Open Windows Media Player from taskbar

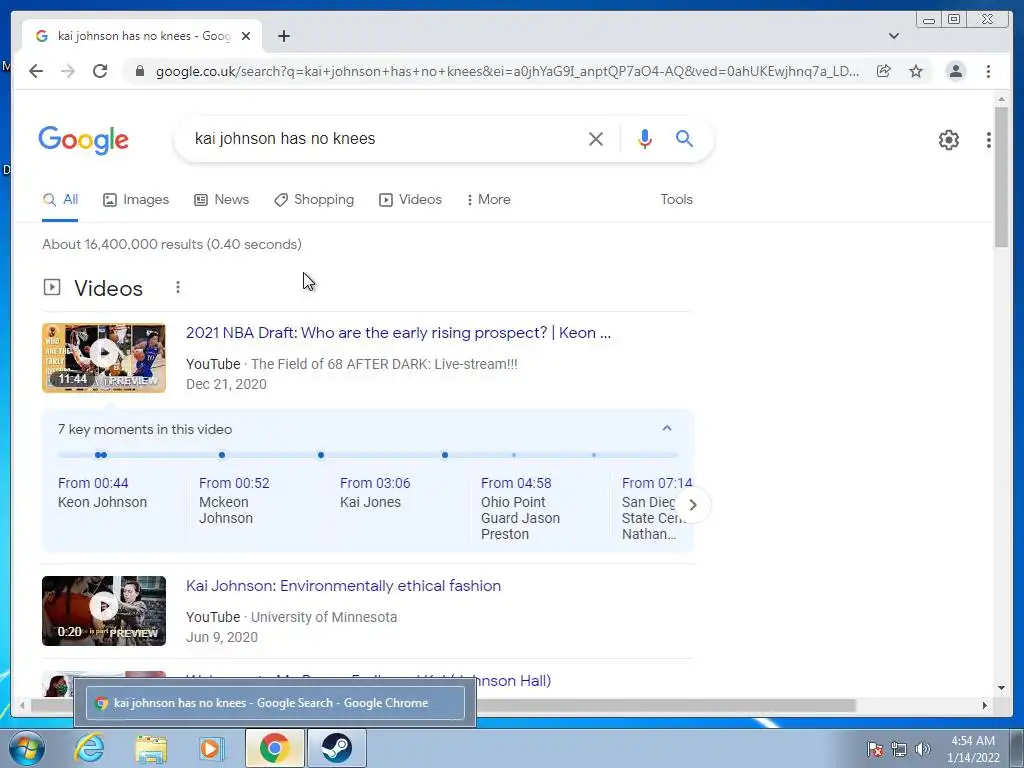pyautogui.click(x=210, y=748)
